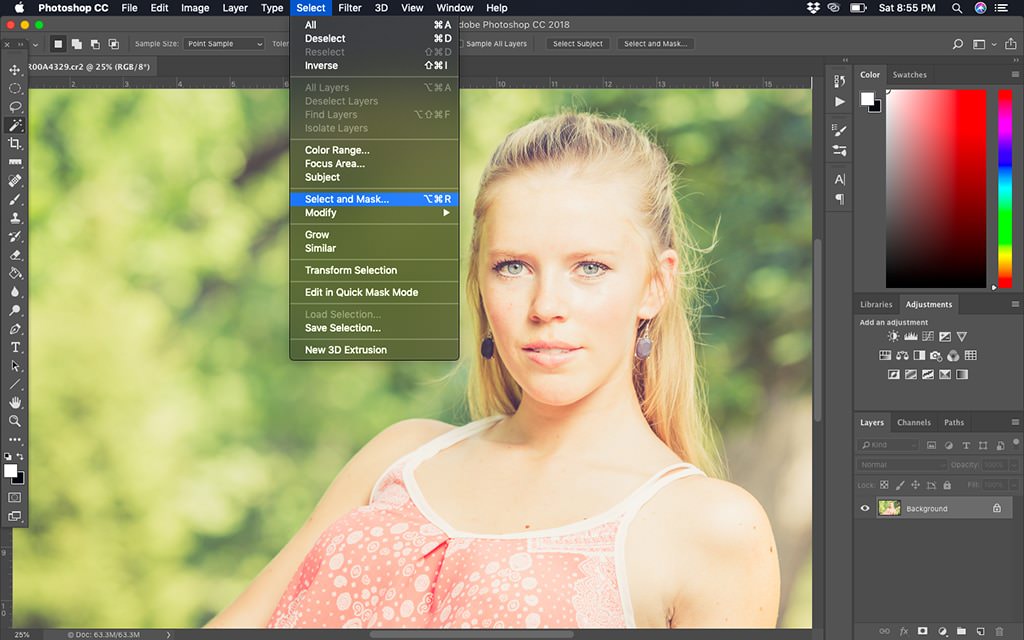1024x640 pixels.
Task: Select the Clone Stamp tool
Action: pos(15,217)
